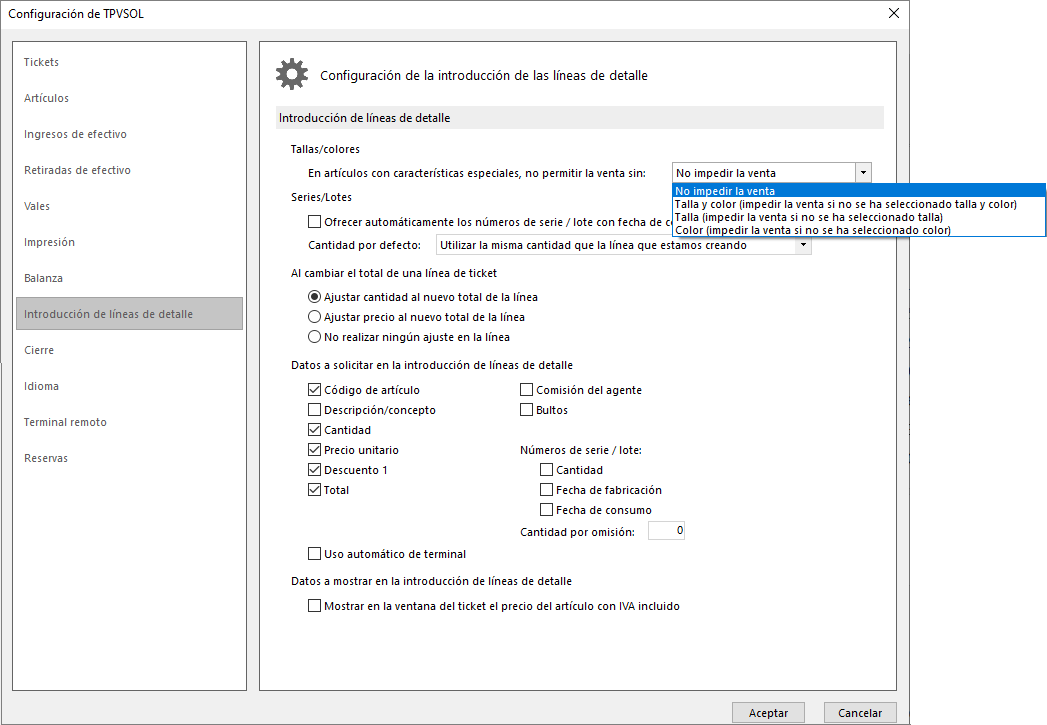Uncheck the 'Código de artículo' checkbox
Image resolution: width=1047 pixels, height=725 pixels.
(x=315, y=390)
